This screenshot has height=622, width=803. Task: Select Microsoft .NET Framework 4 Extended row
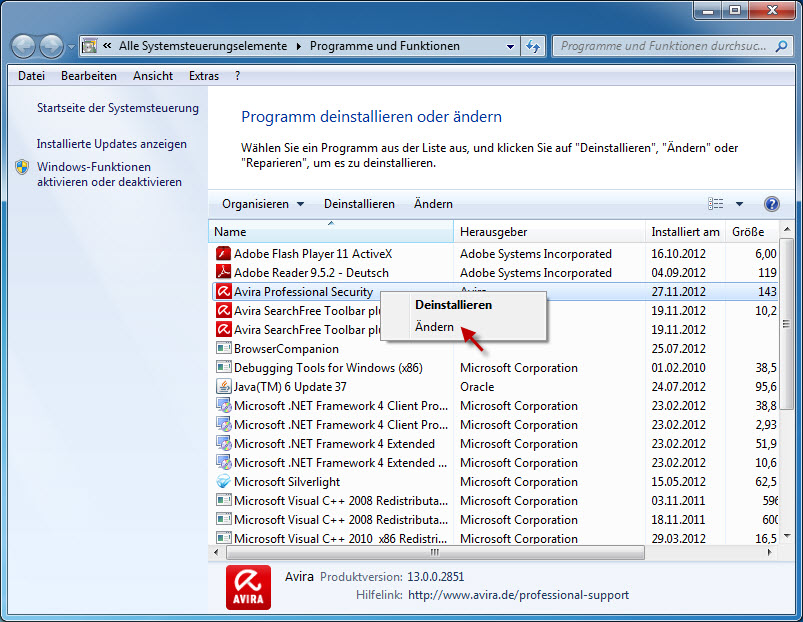coord(495,443)
